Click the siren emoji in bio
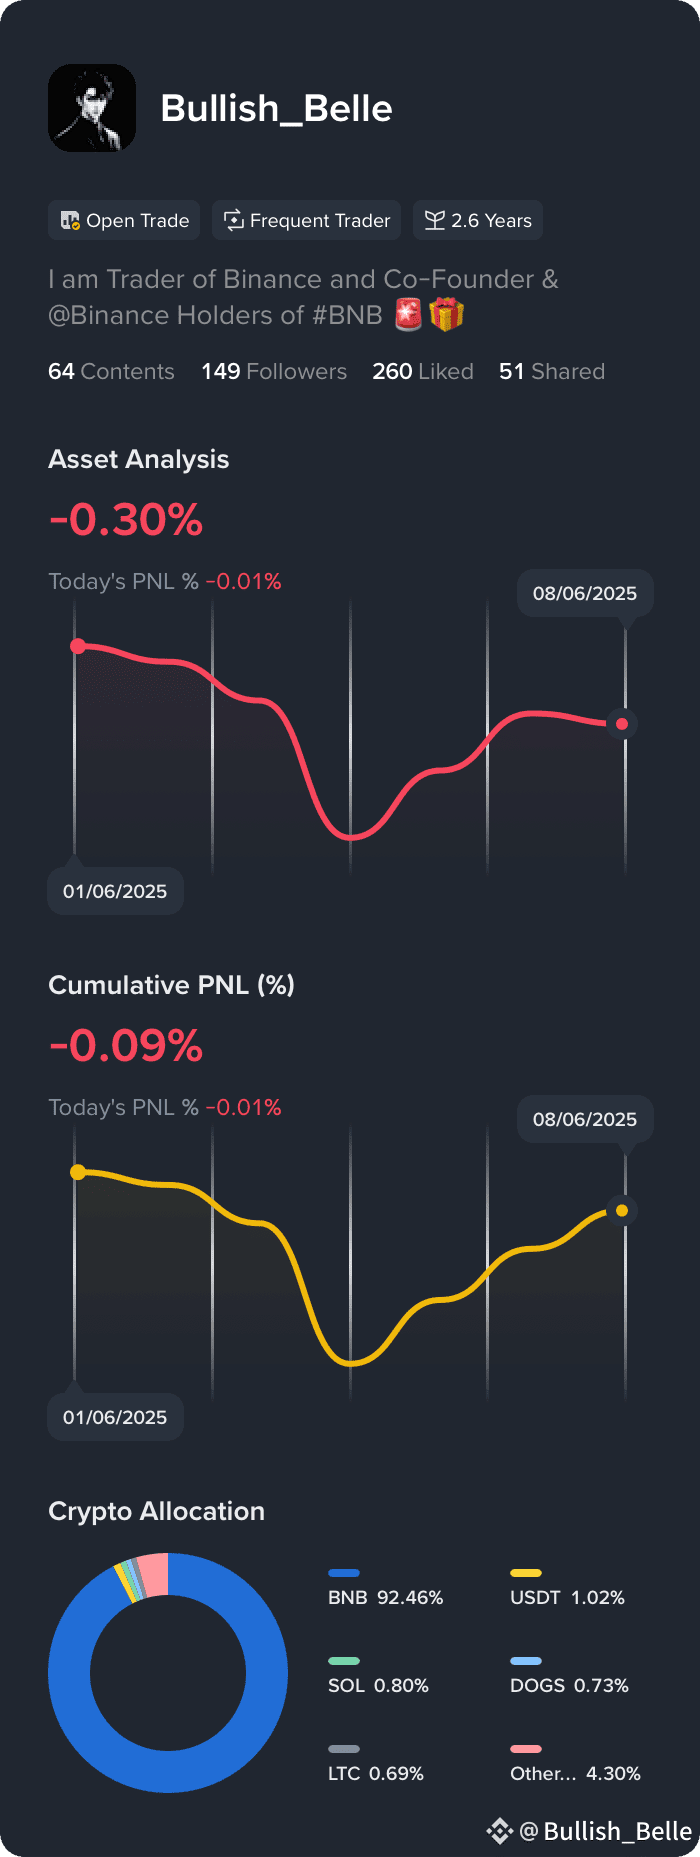 (408, 315)
